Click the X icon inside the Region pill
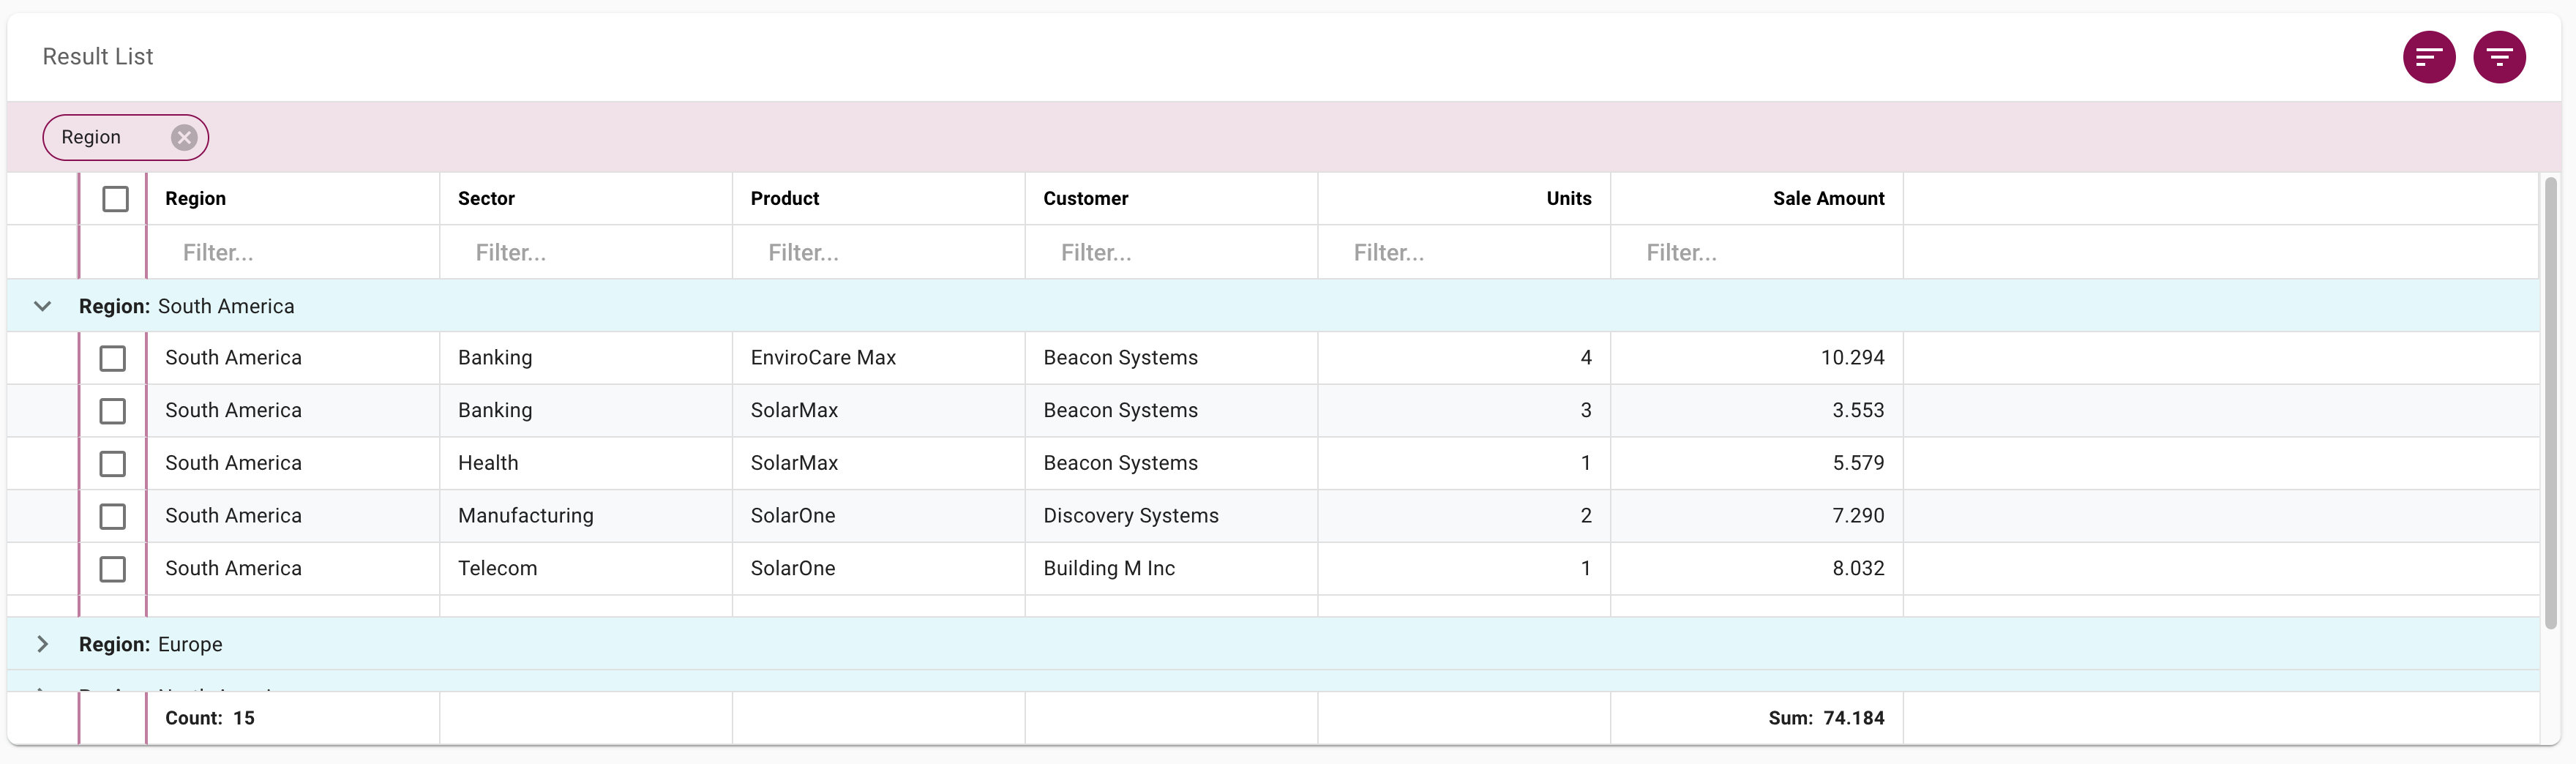The width and height of the screenshot is (2576, 764). coord(183,137)
